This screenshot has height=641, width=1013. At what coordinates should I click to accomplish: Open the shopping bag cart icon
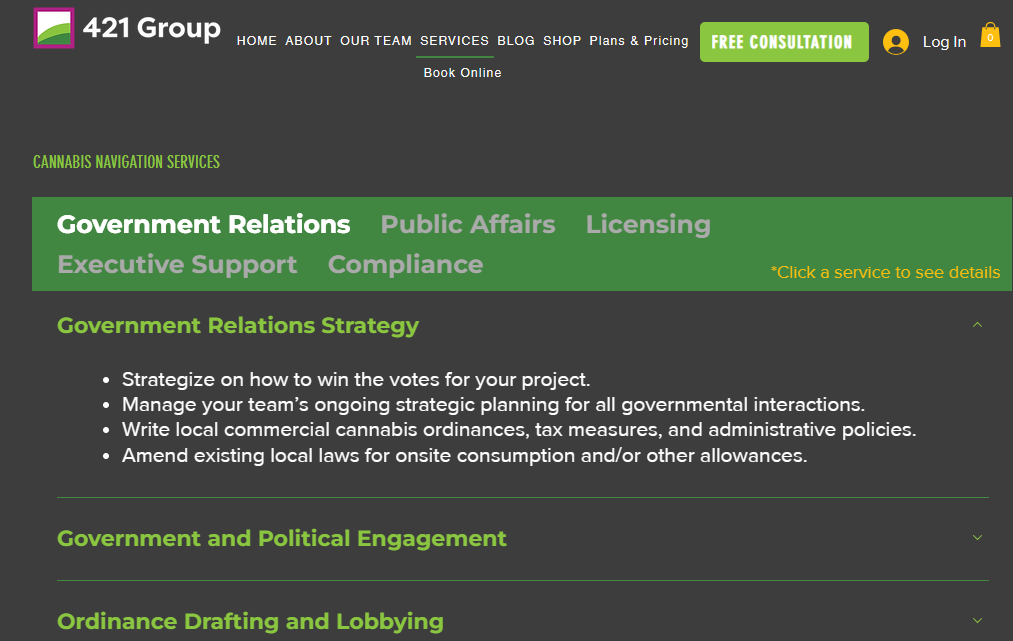990,36
